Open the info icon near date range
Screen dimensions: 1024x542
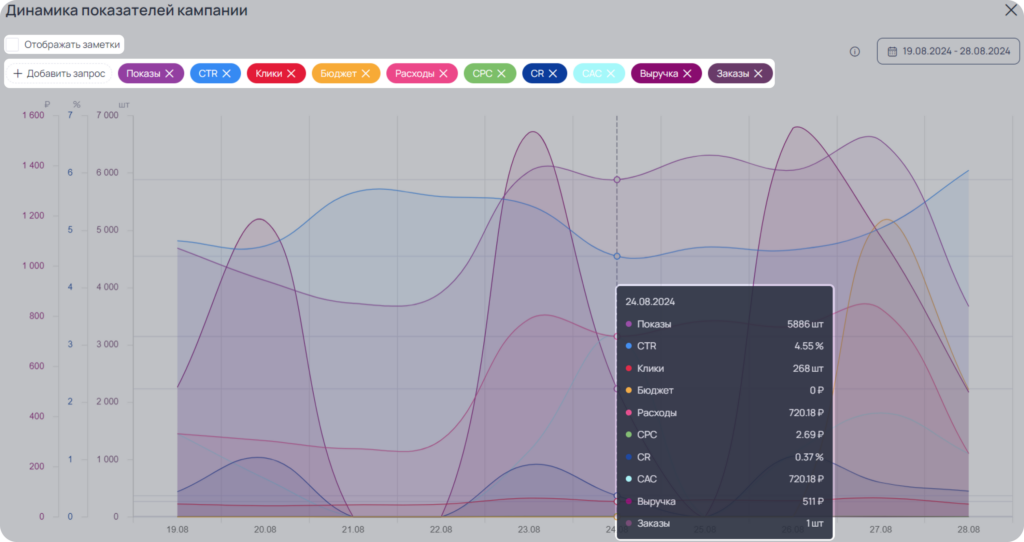(855, 52)
